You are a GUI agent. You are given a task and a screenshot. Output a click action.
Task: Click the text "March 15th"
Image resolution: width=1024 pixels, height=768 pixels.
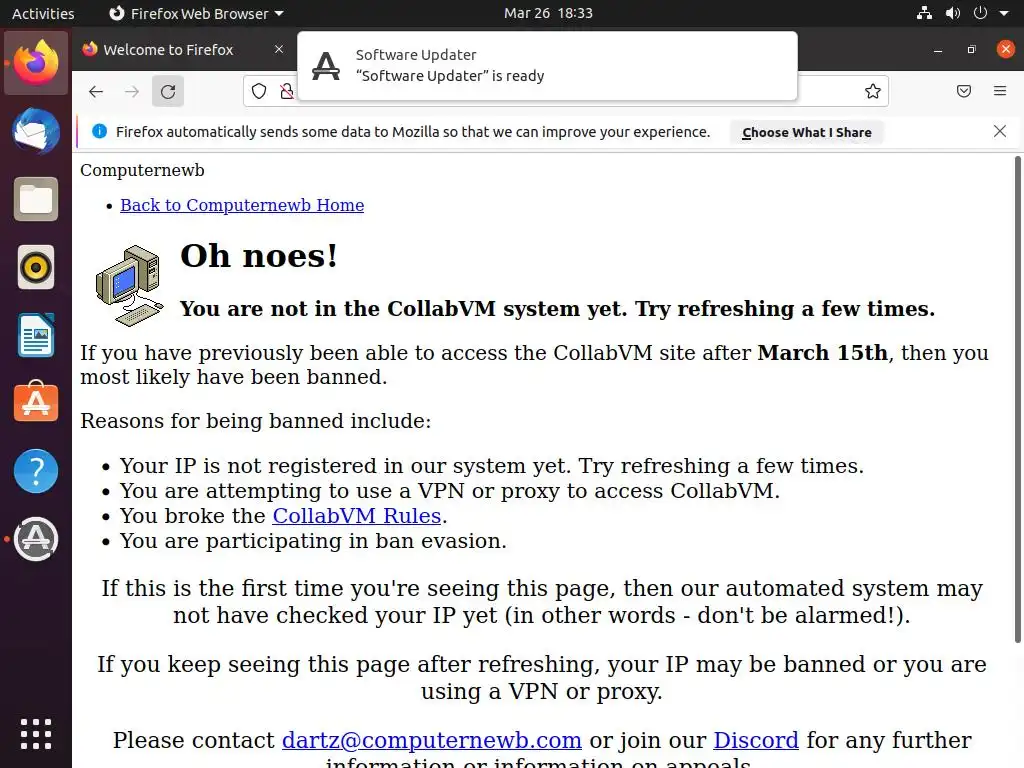pos(823,353)
